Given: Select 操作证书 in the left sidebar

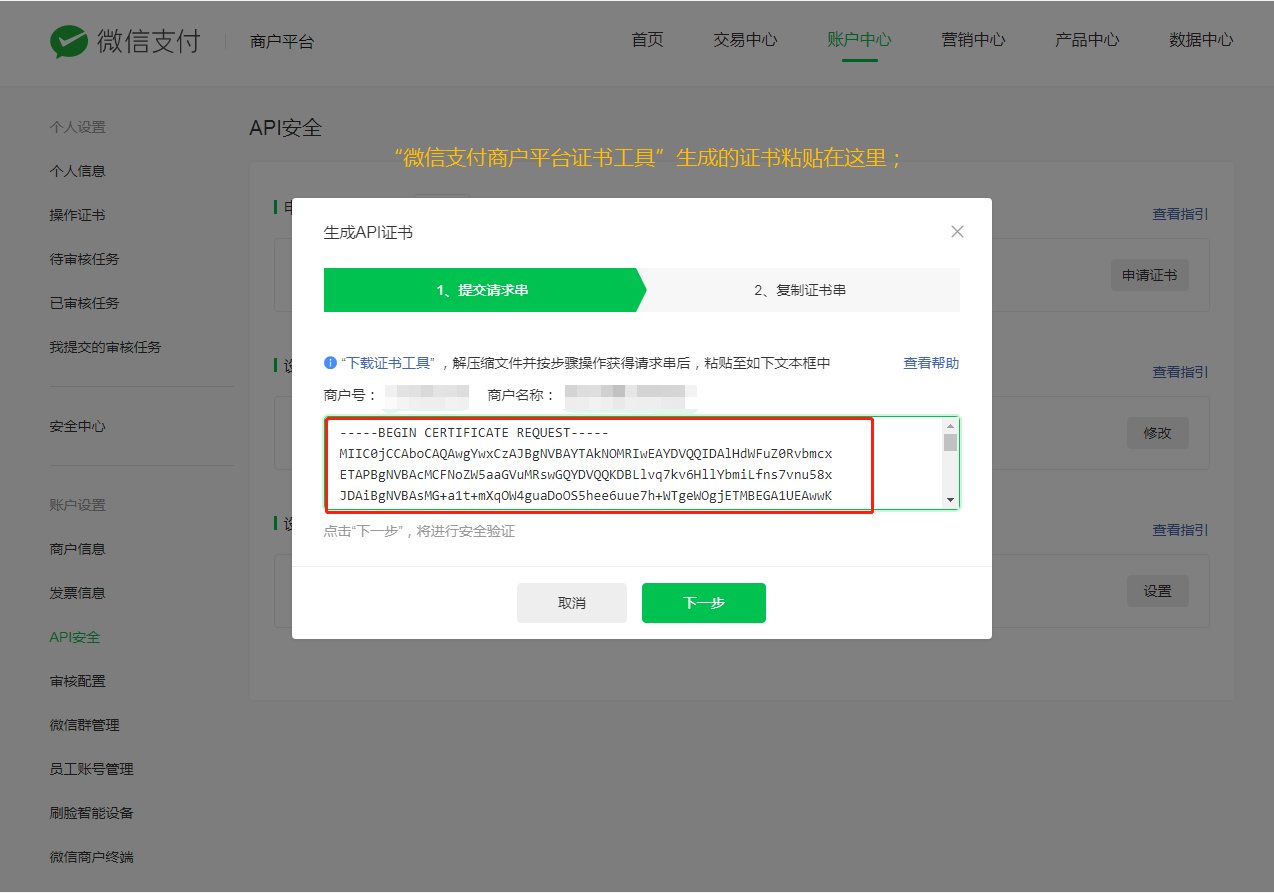Looking at the screenshot, I should tap(77, 215).
